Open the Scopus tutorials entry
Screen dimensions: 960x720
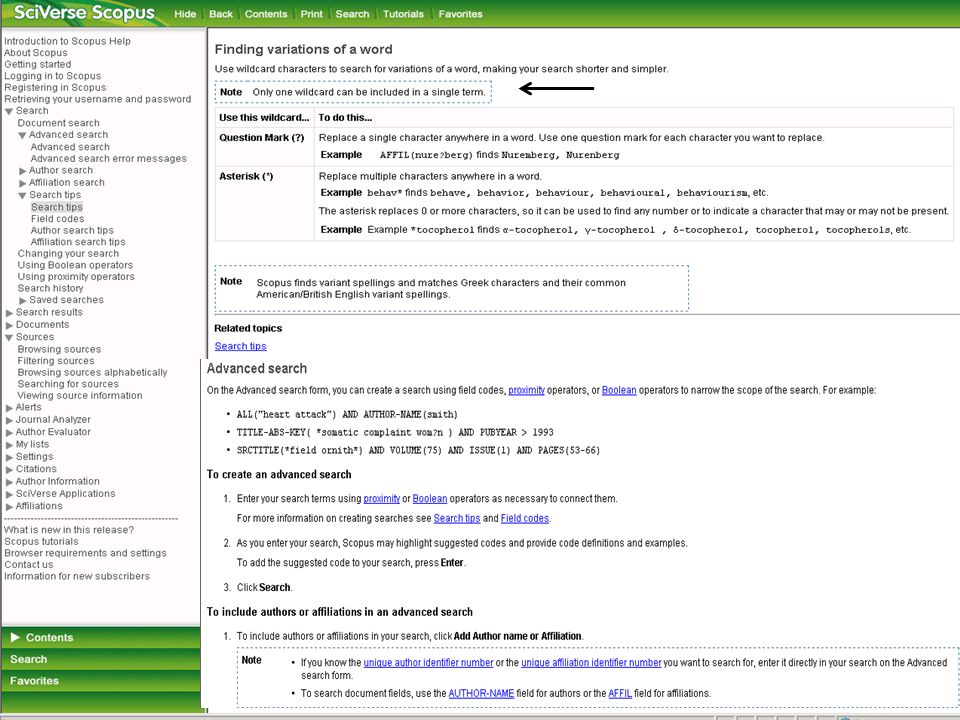click(41, 542)
